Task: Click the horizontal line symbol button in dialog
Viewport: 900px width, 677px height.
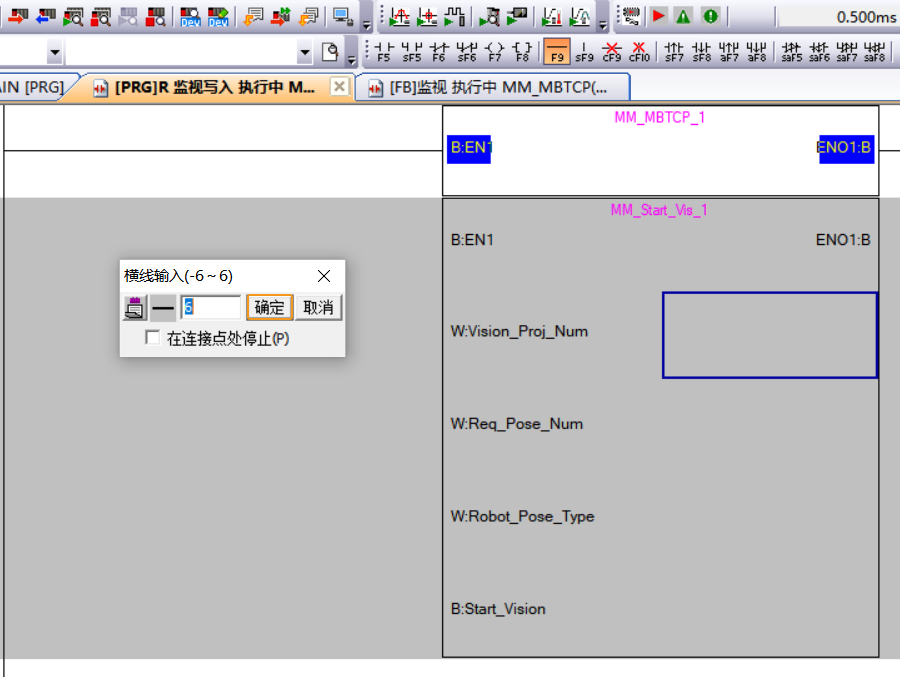Action: (163, 308)
